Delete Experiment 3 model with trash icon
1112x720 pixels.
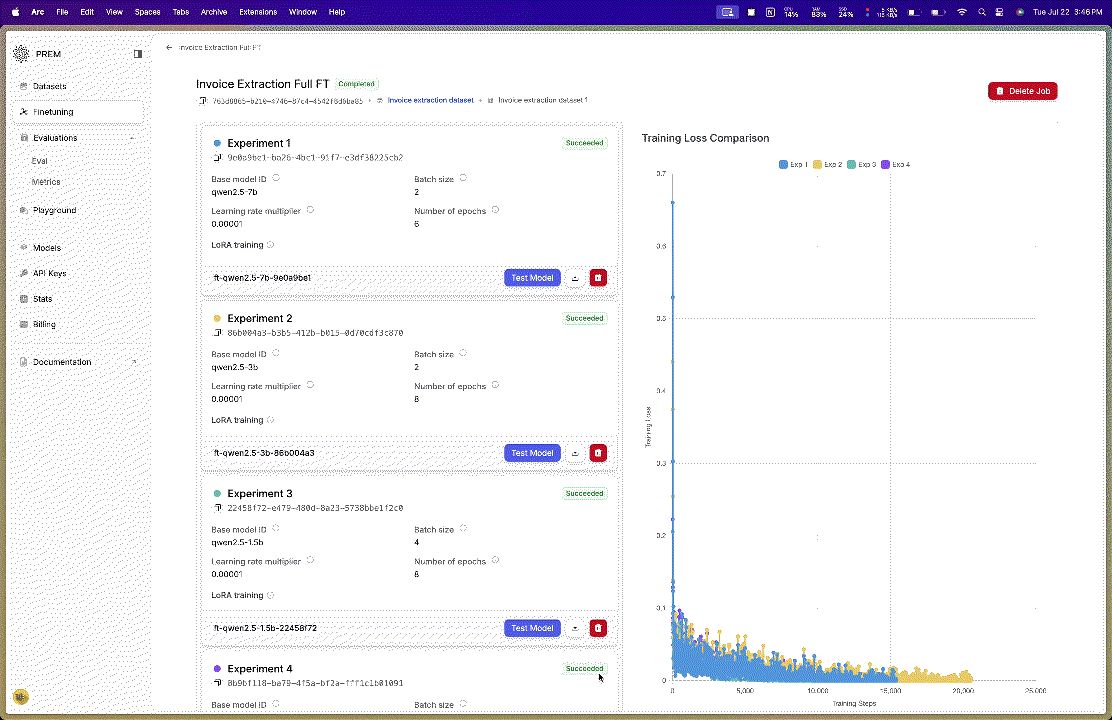point(598,628)
